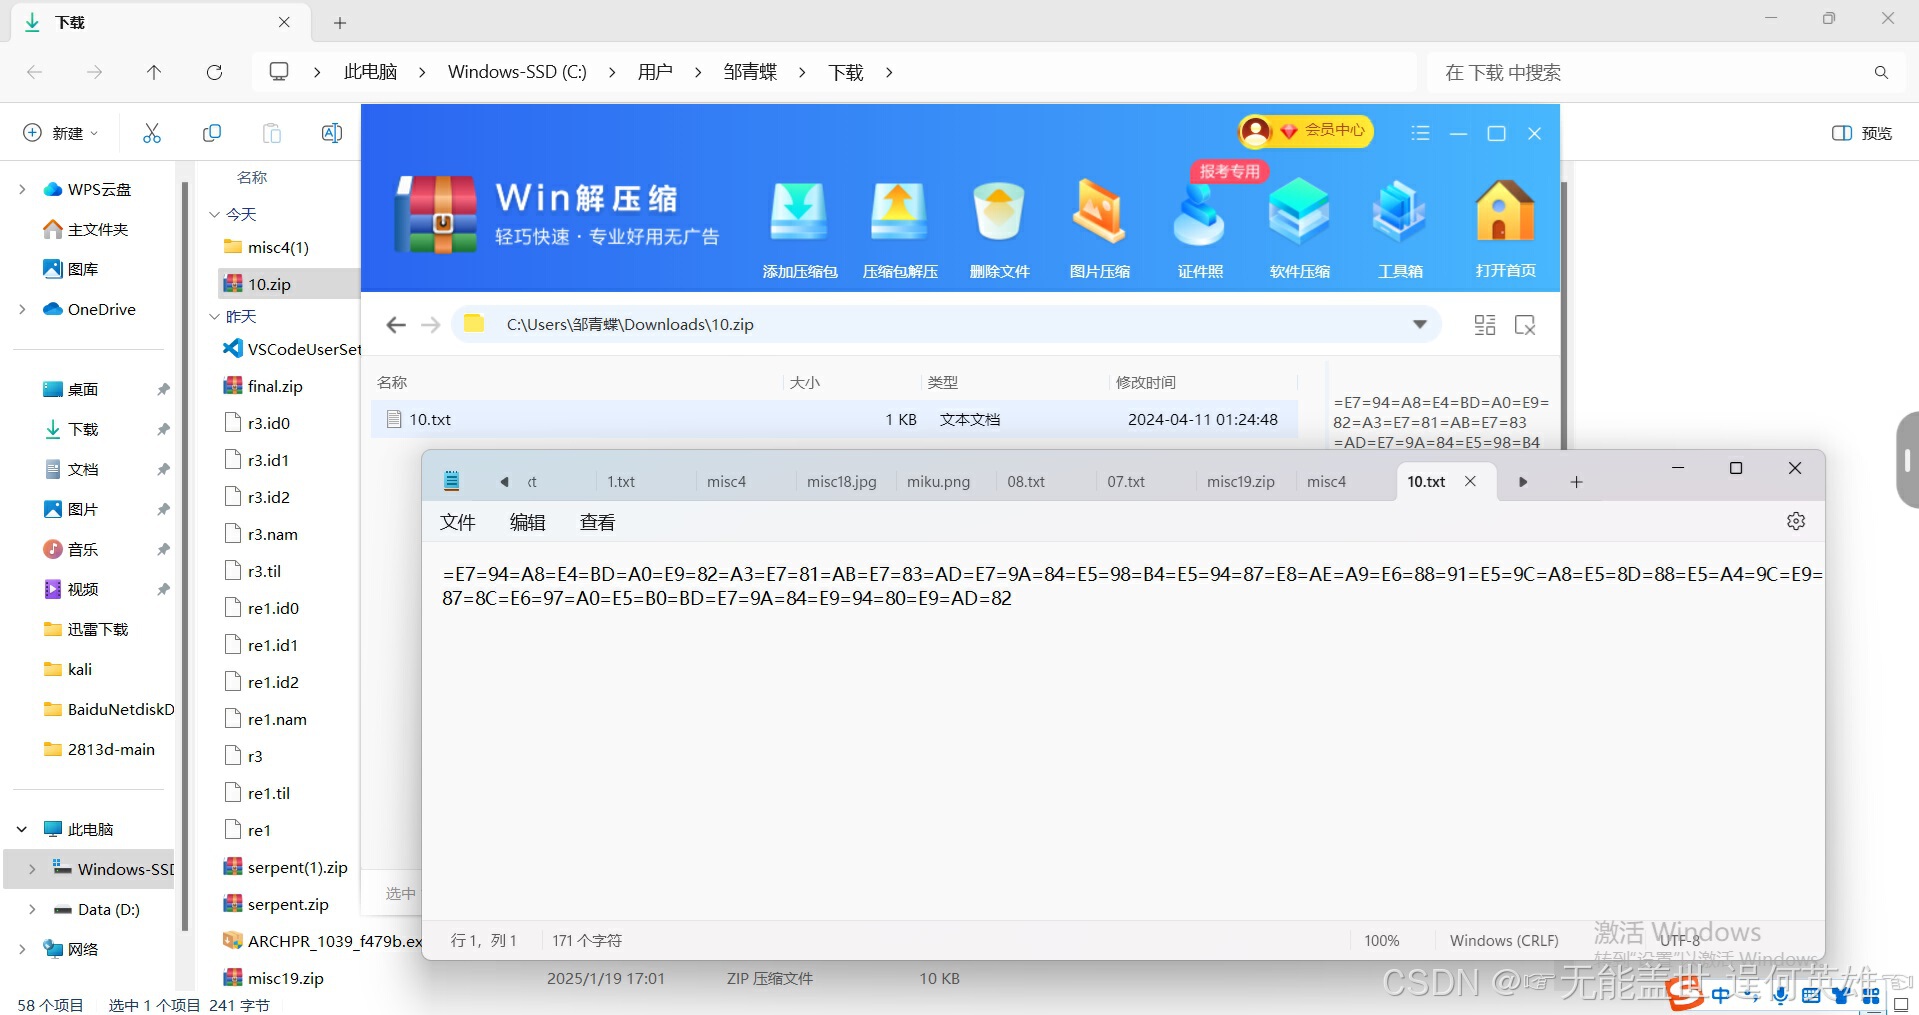
Task: Sort archive list by 修改时间 column
Action: (1146, 382)
